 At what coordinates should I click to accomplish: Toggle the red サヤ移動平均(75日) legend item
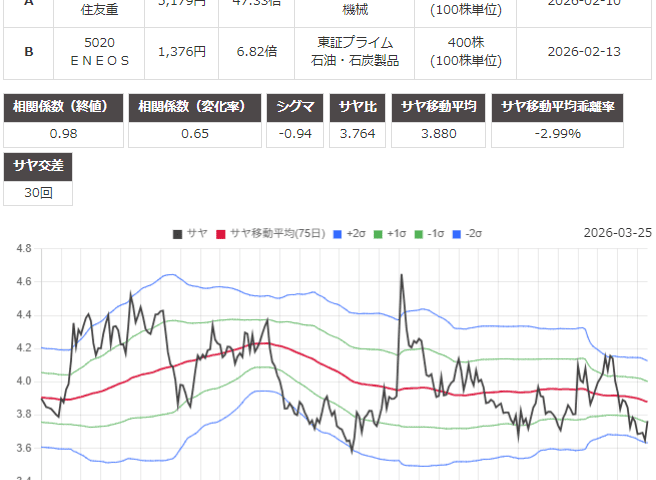270,233
